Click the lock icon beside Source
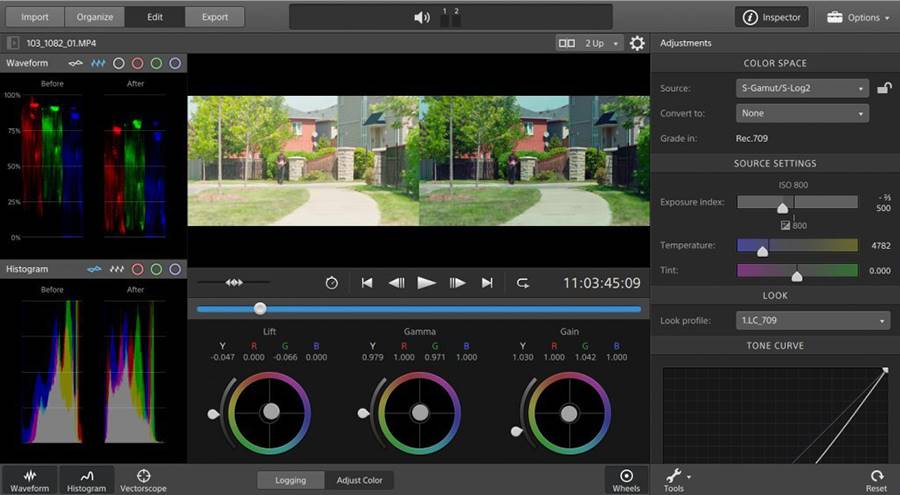Screen dimensions: 900x495 884,88
